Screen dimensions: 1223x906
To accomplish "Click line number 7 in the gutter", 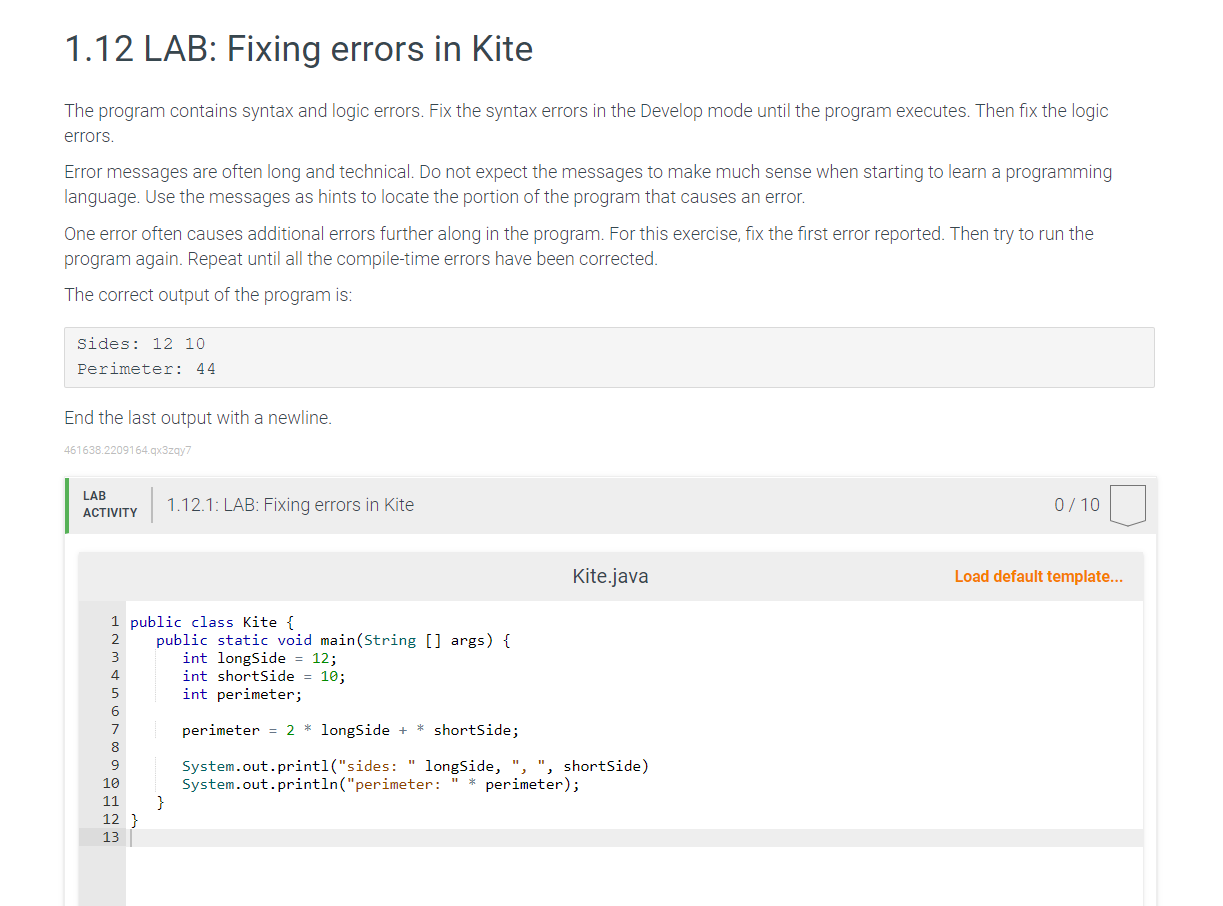I will pyautogui.click(x=114, y=729).
